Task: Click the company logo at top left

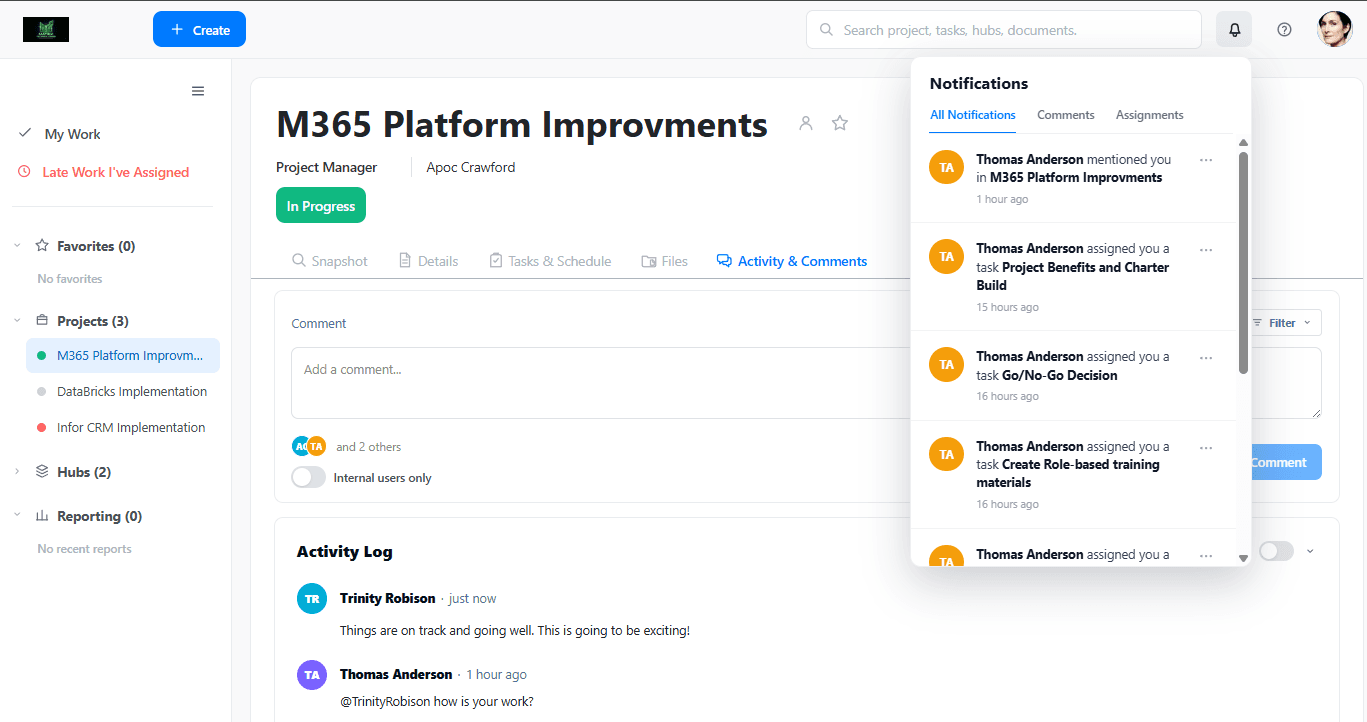Action: pos(46,30)
